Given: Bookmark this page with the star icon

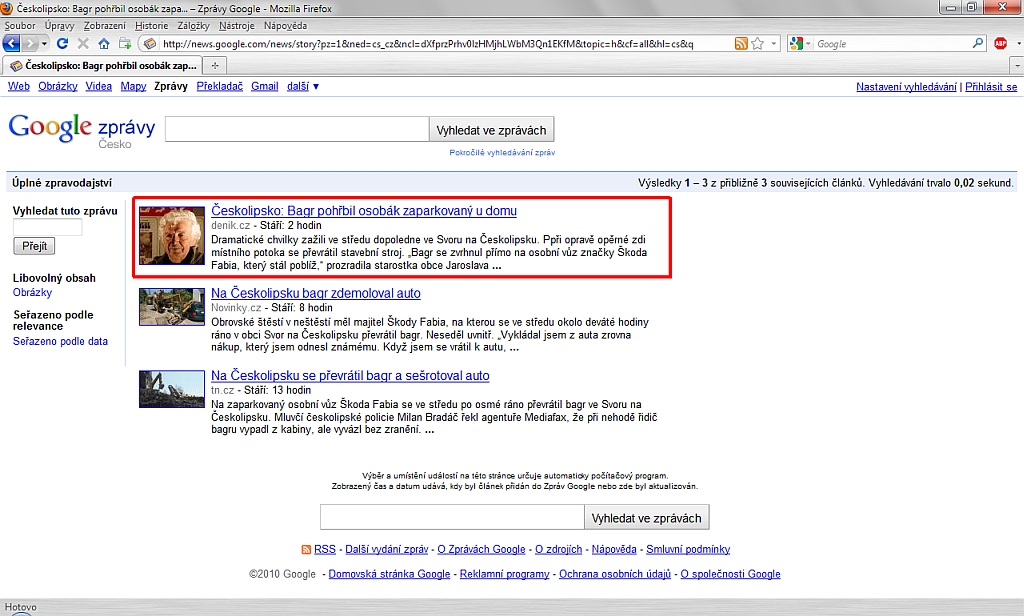Looking at the screenshot, I should [758, 44].
